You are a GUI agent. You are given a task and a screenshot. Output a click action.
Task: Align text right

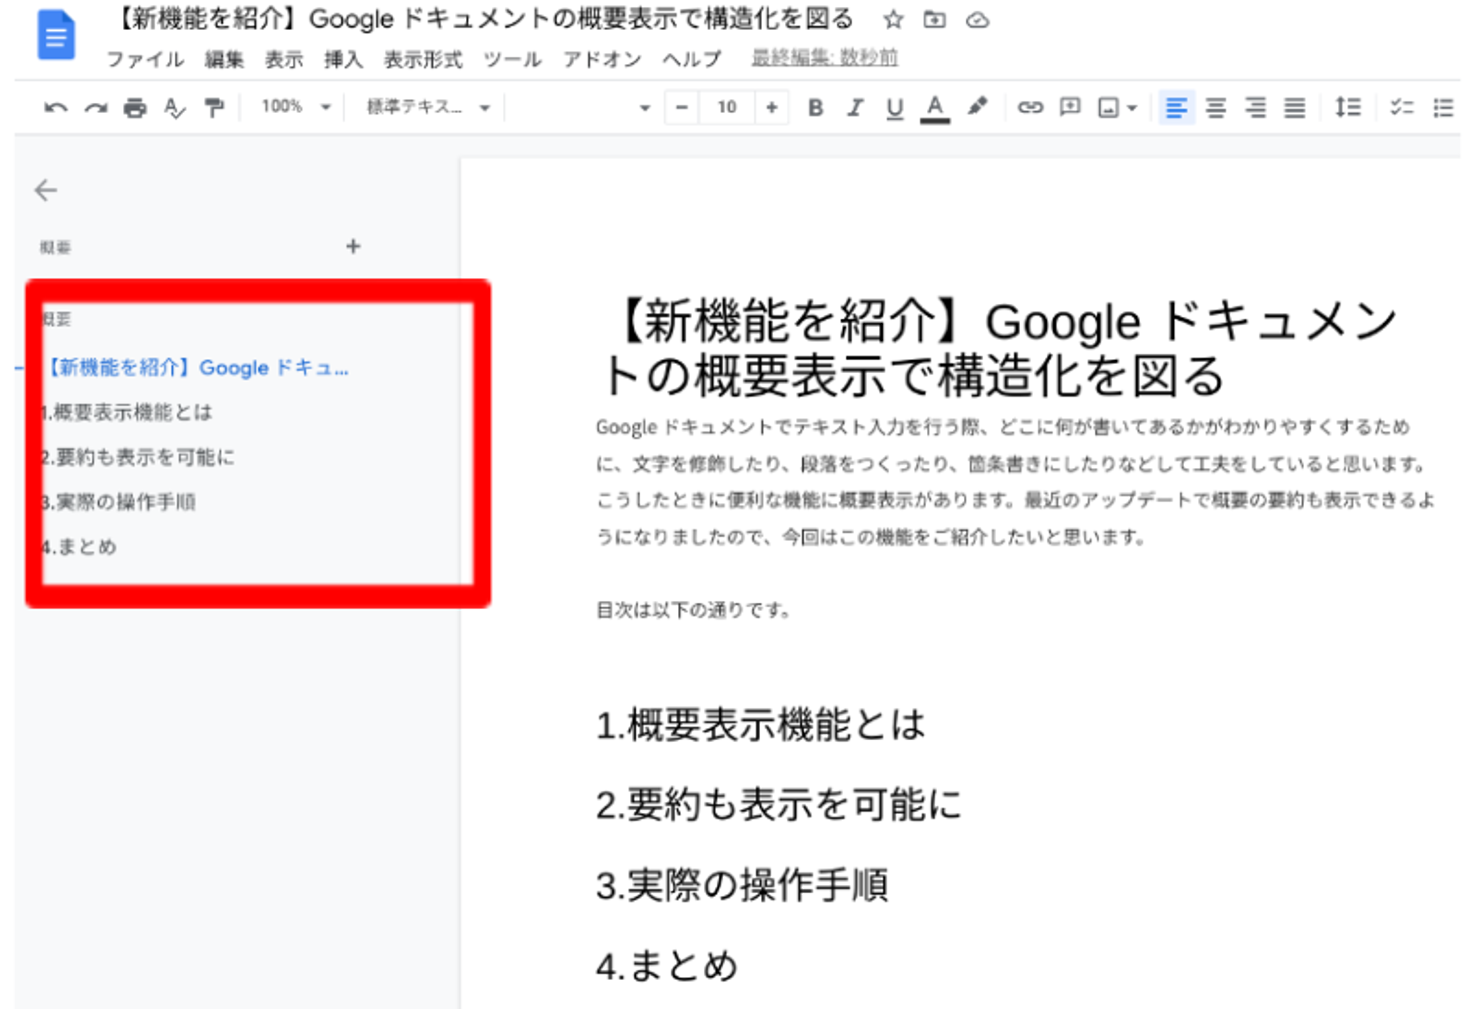(x=1256, y=107)
